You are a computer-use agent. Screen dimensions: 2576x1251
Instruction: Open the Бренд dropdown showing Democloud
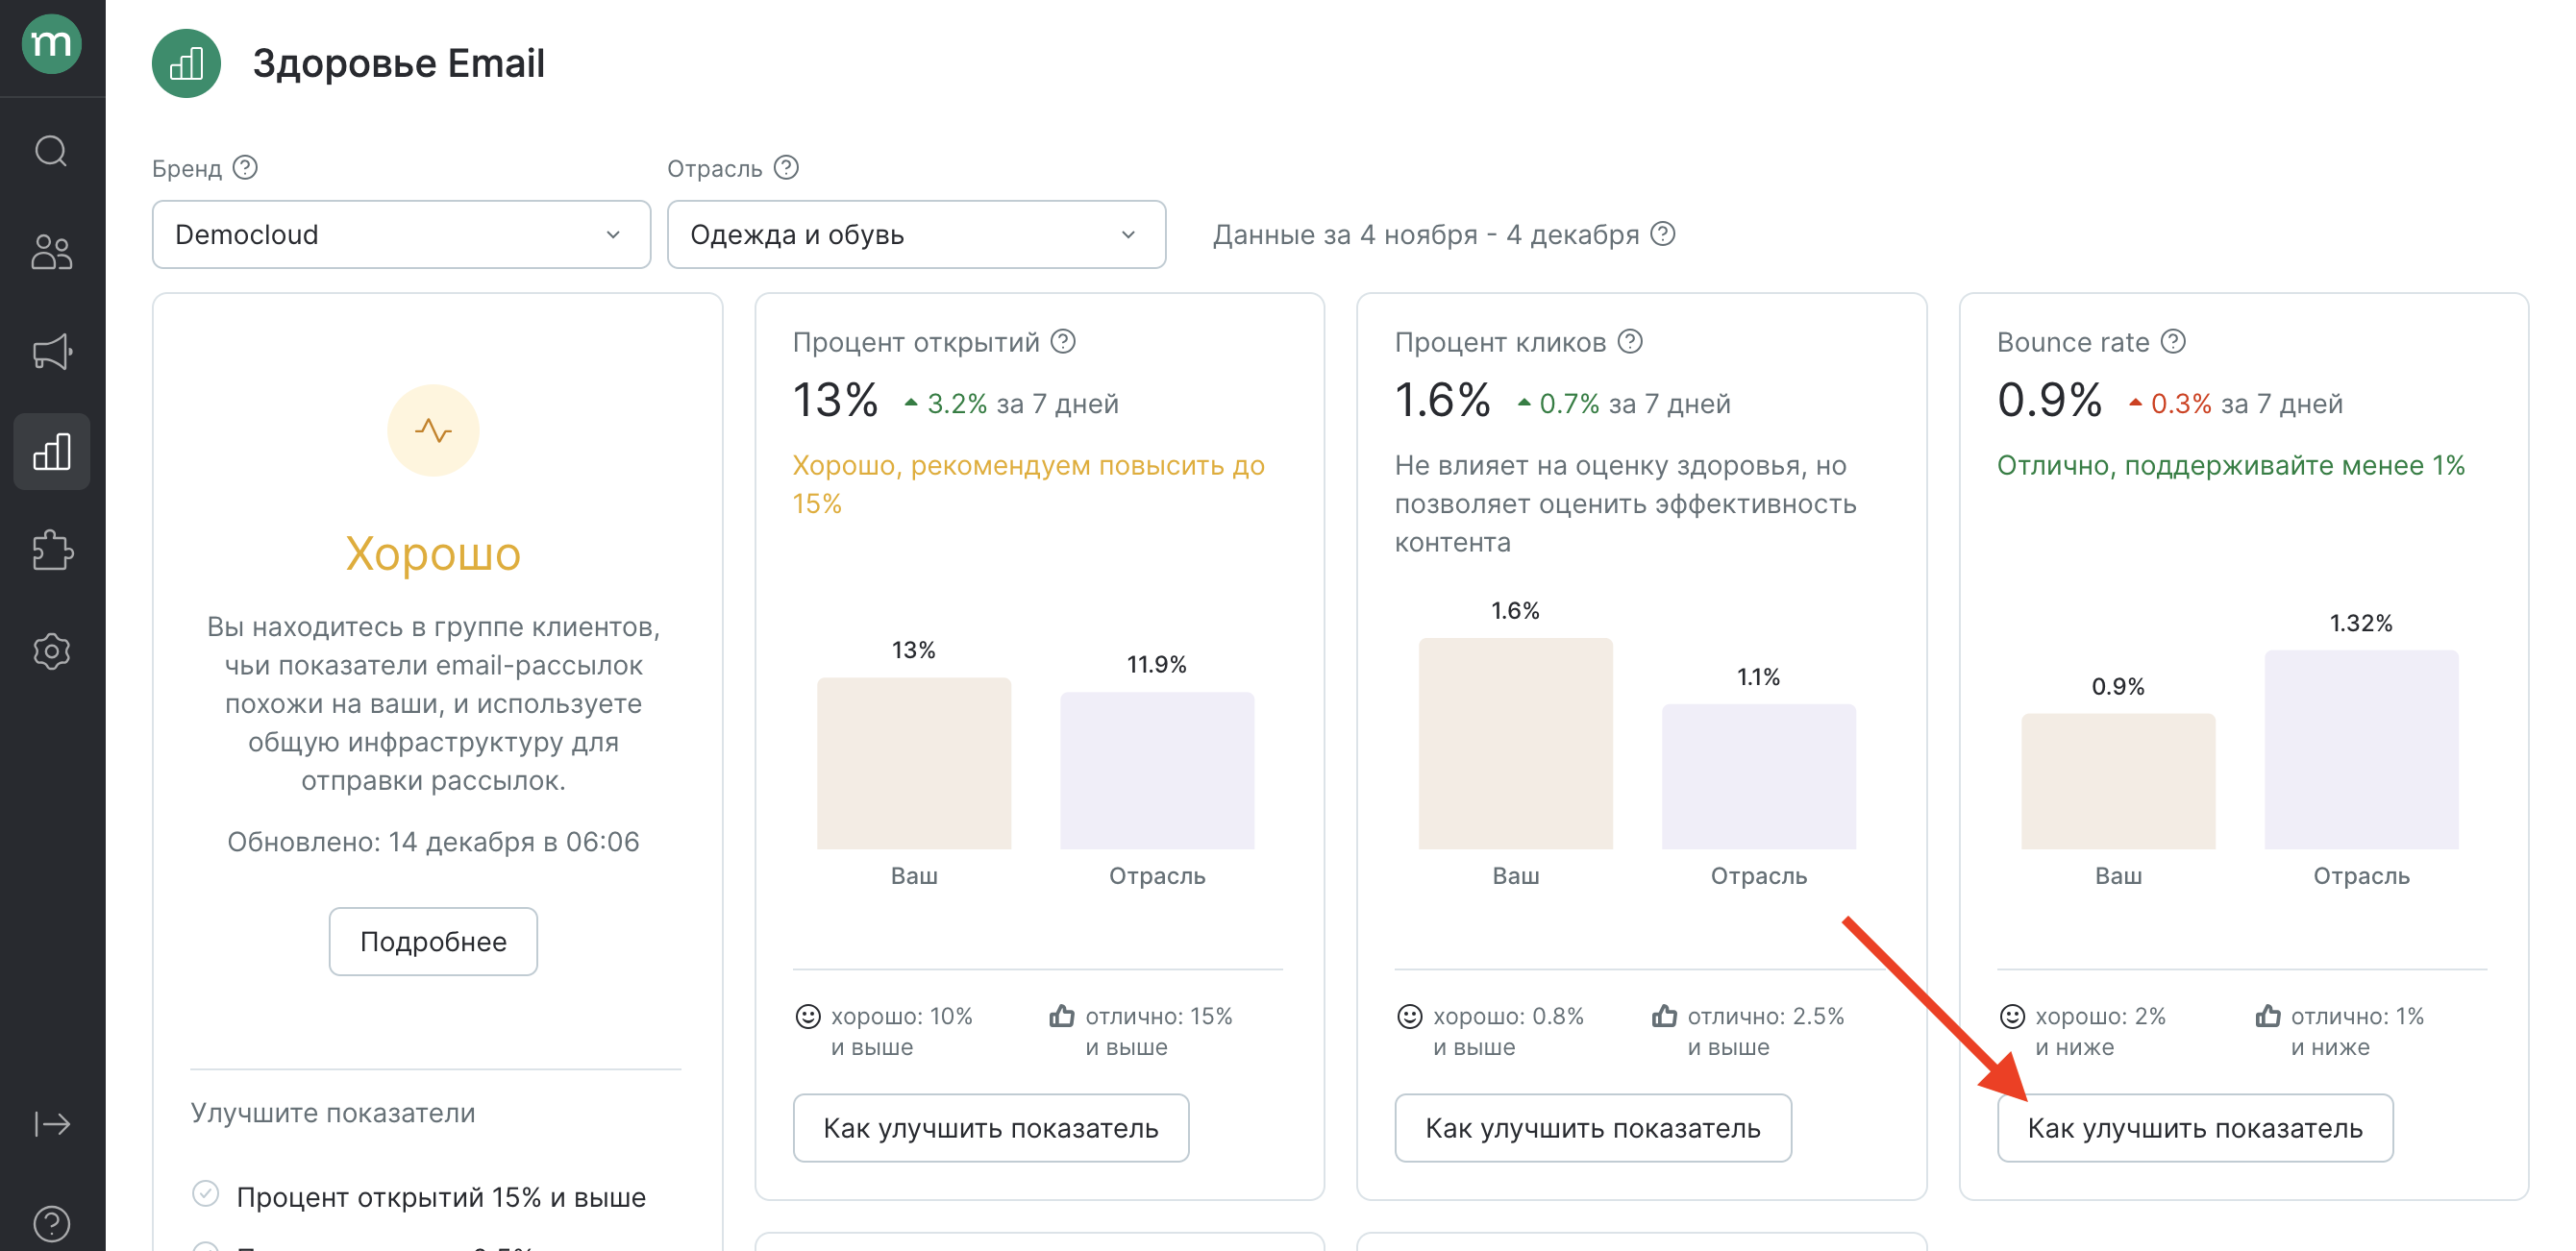click(401, 234)
